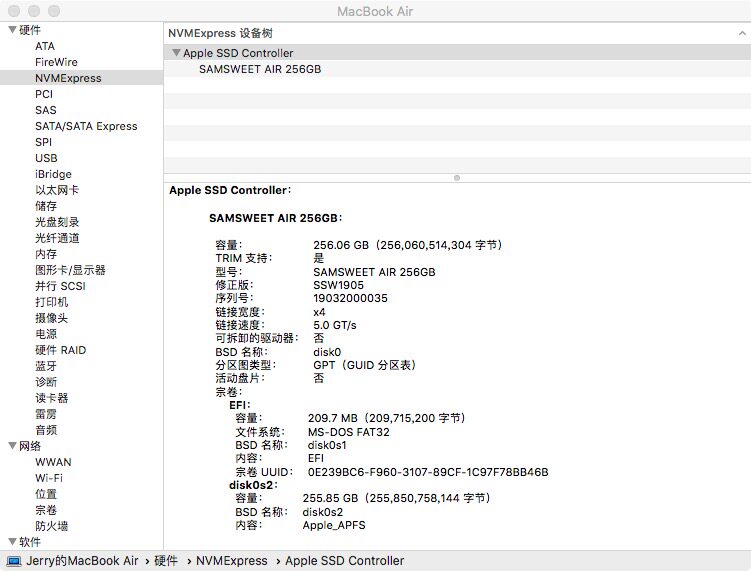751x571 pixels.
Task: Select 蓝牙 in the sidebar
Action: (x=46, y=366)
